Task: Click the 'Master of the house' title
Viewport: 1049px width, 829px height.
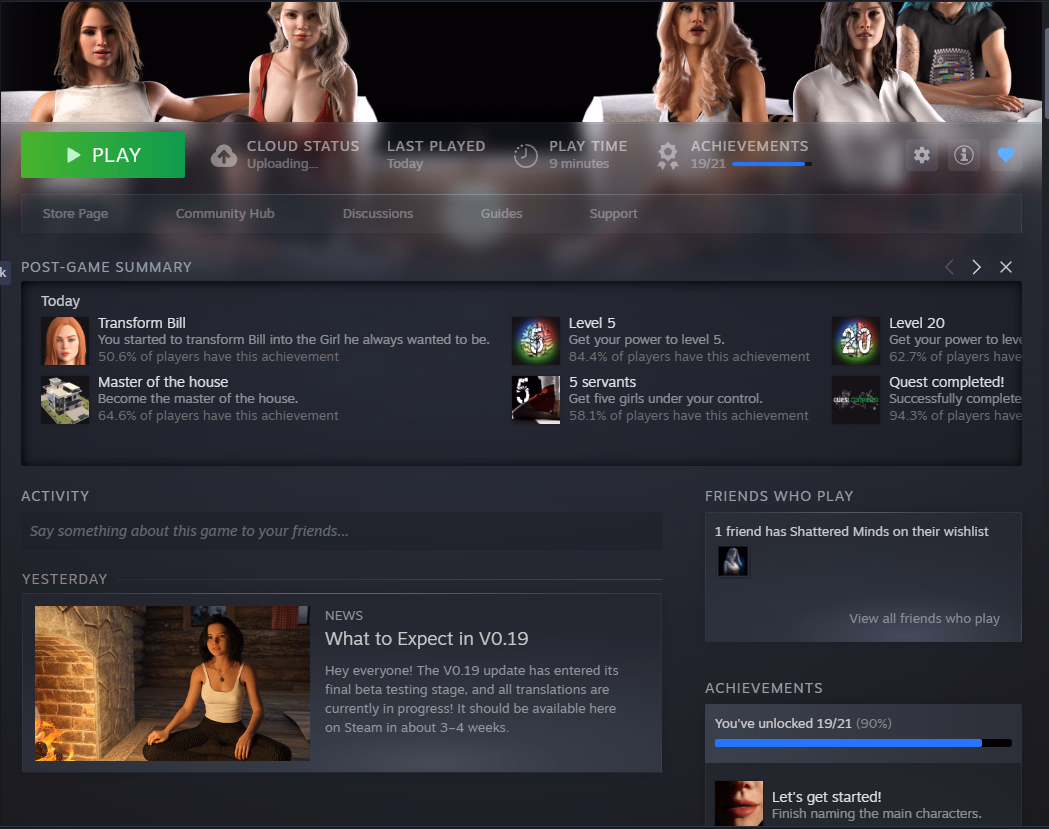Action: click(163, 382)
